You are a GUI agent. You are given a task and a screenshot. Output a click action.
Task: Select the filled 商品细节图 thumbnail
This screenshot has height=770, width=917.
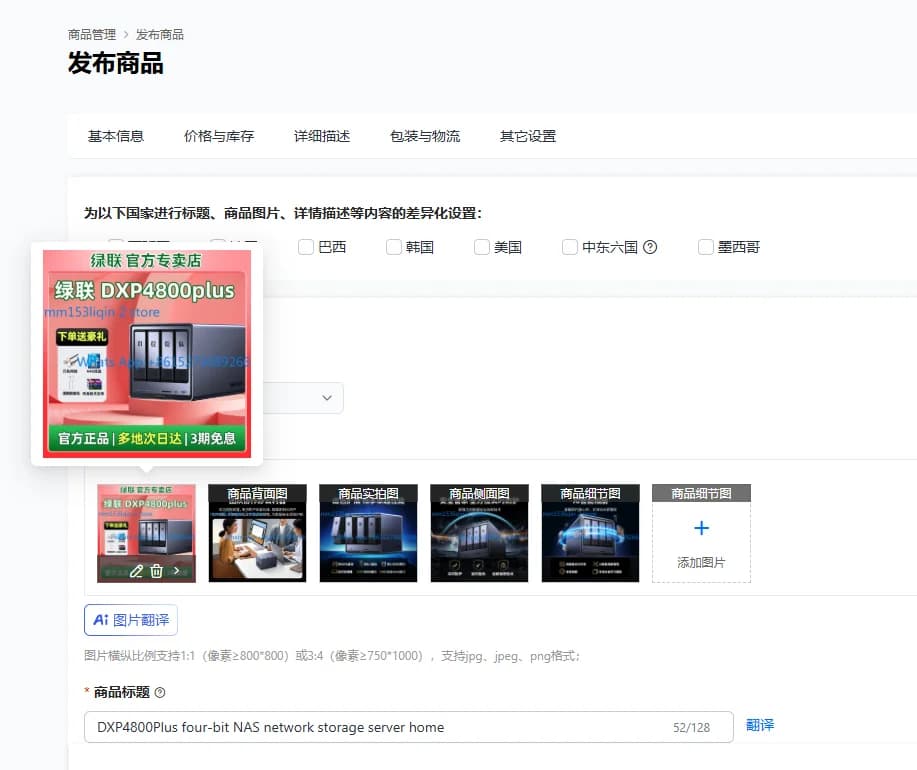click(x=591, y=533)
